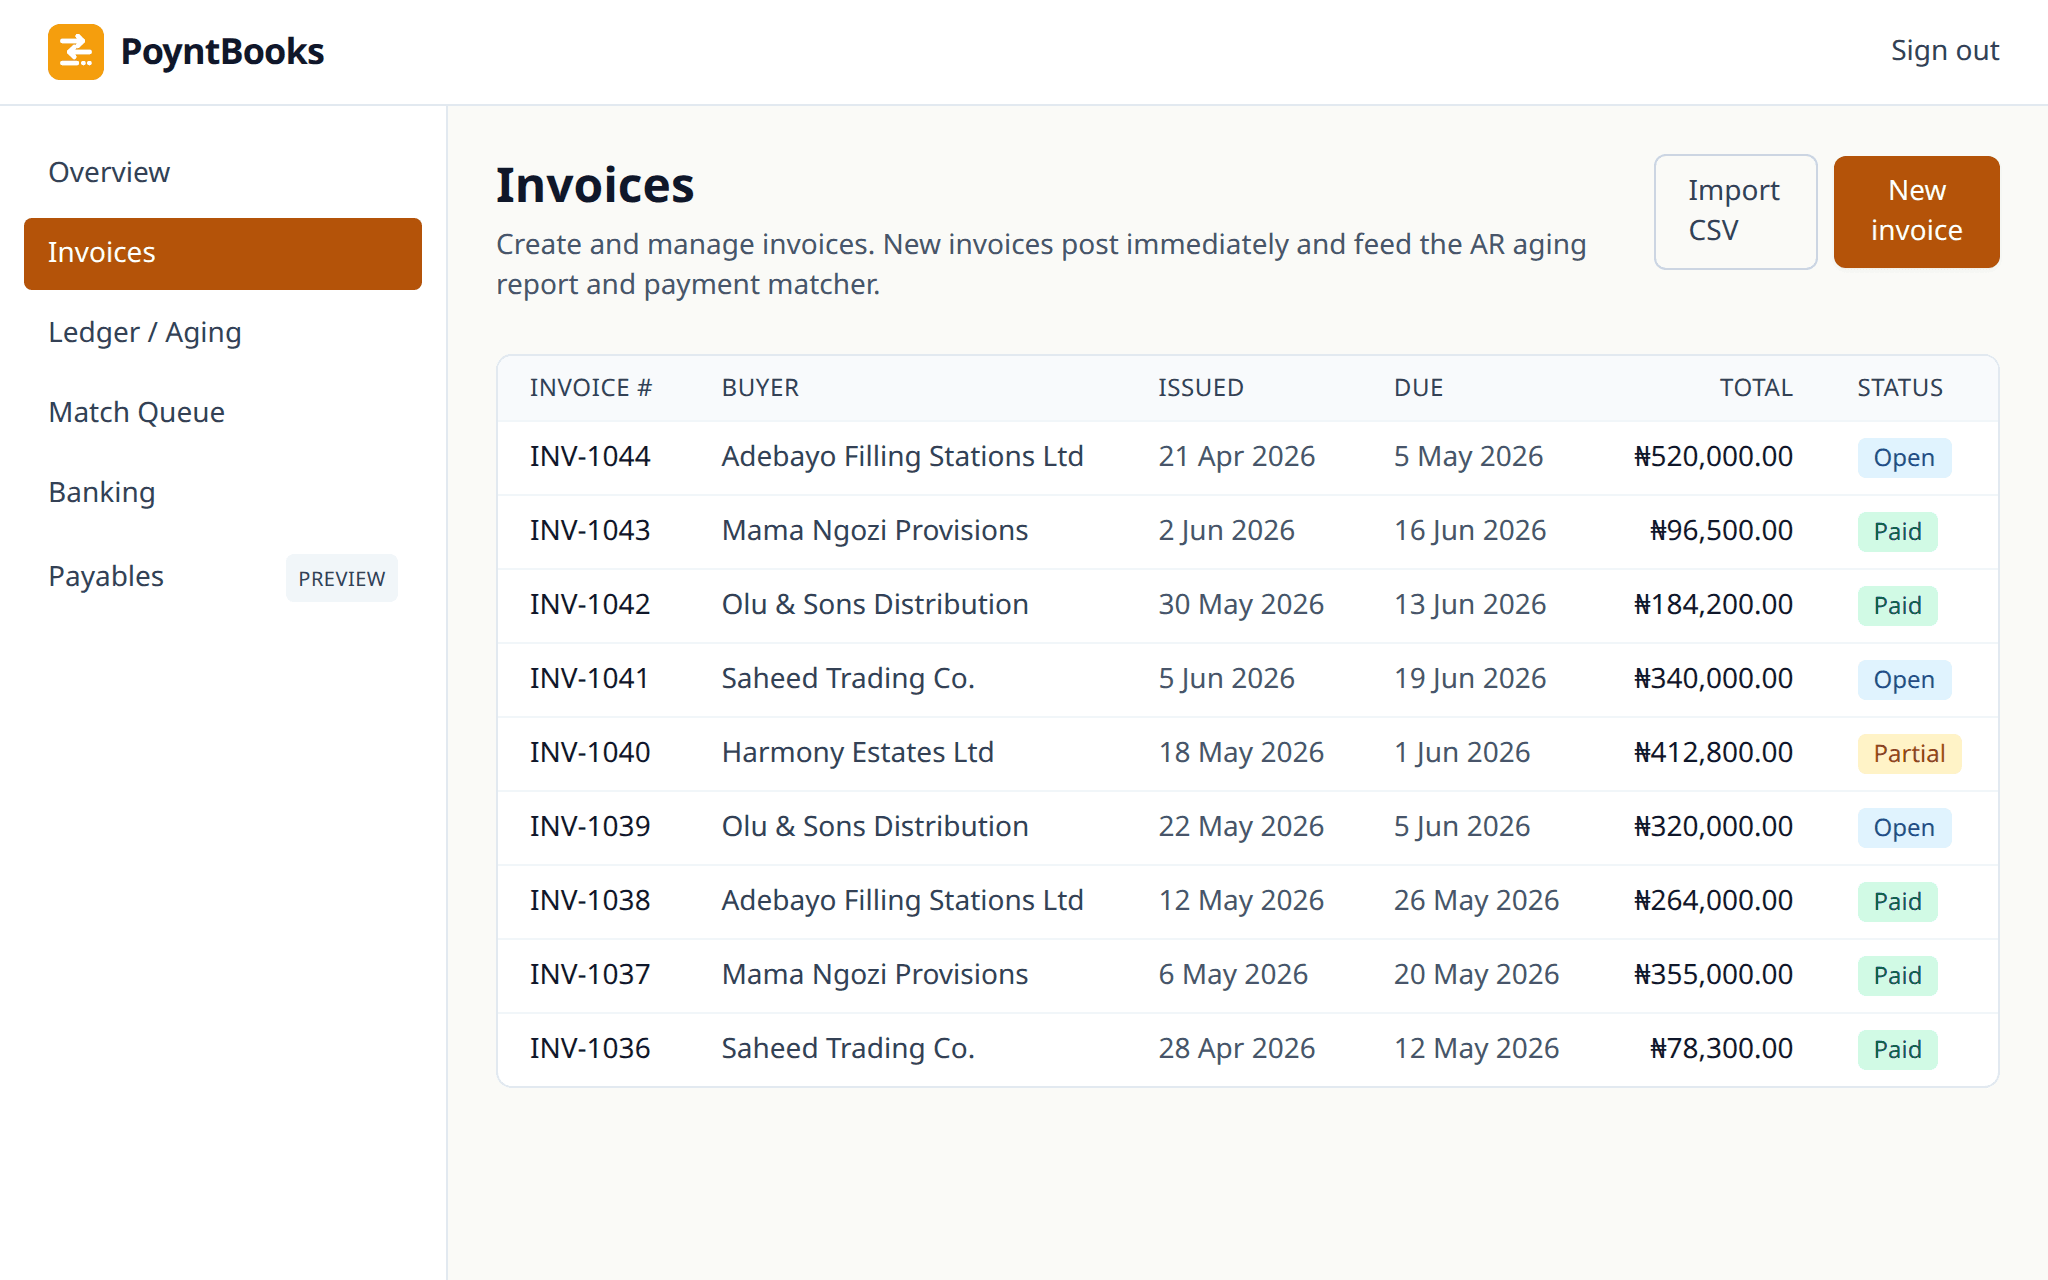Click the due date 16 Jun 2026
Screen dimensions: 2048x1280
1470,531
